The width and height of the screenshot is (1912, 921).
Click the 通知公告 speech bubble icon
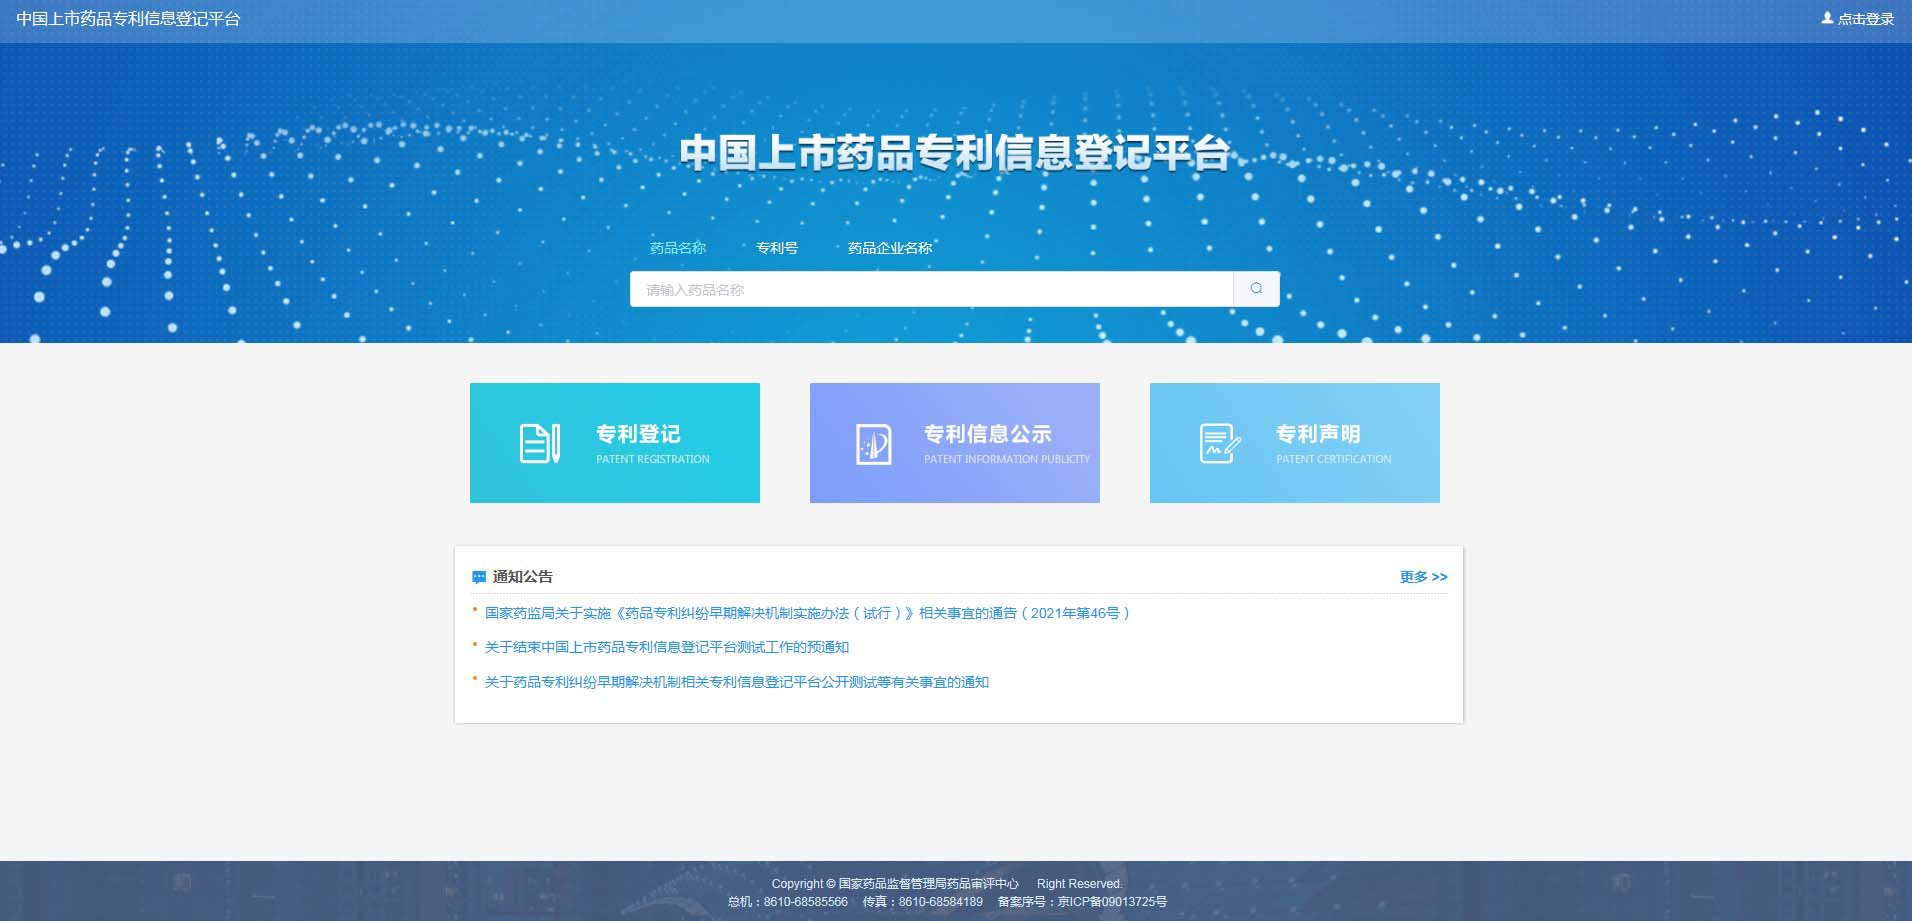(479, 577)
